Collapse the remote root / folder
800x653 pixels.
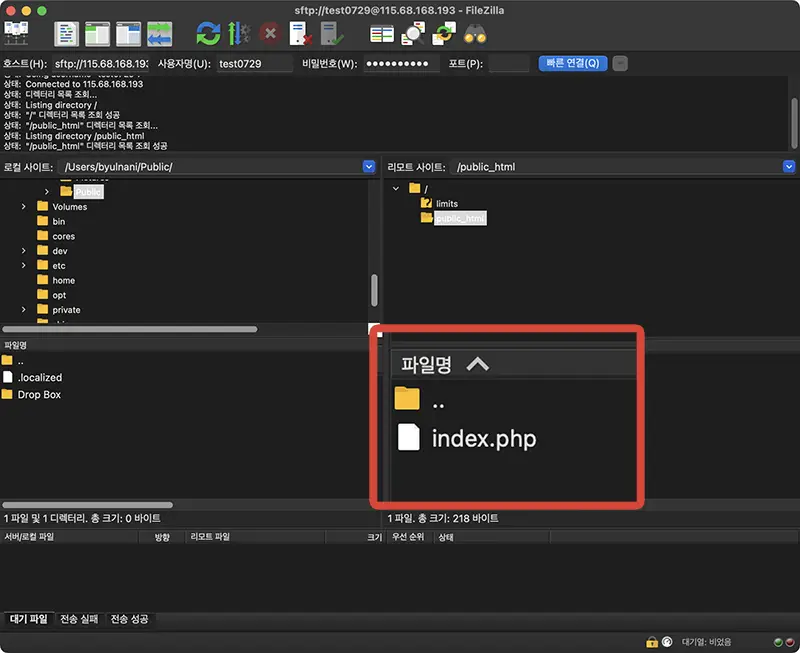tap(396, 189)
